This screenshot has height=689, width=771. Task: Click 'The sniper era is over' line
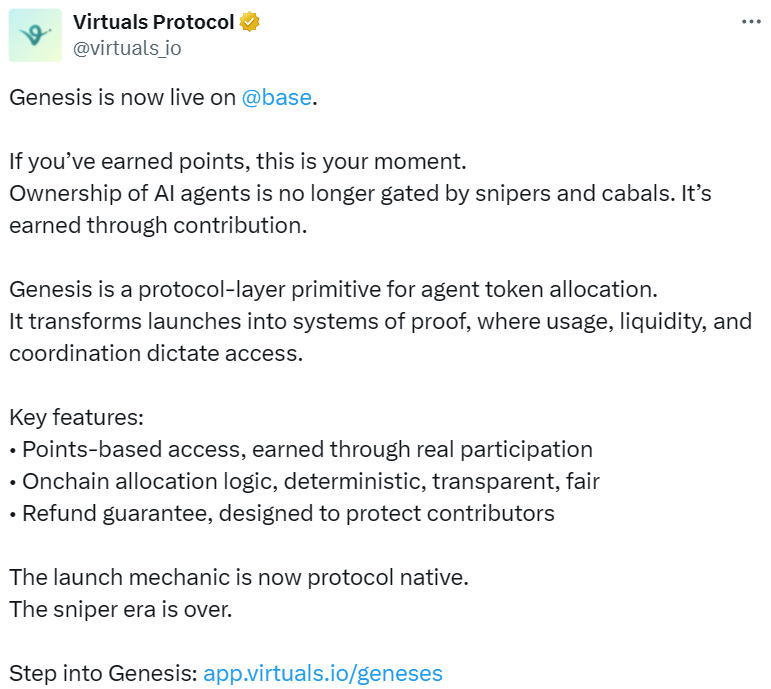coord(121,609)
